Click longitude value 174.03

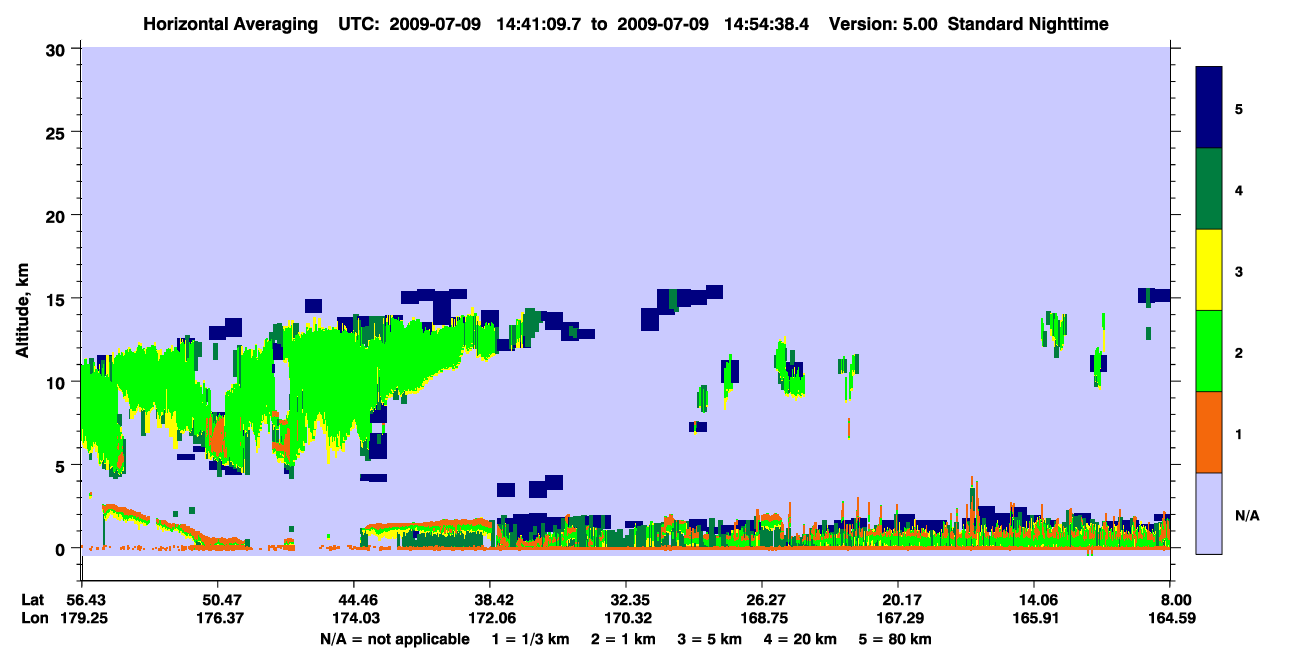(x=354, y=618)
